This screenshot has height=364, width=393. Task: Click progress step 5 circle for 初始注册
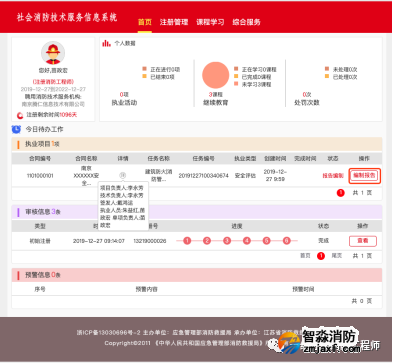coord(267,241)
